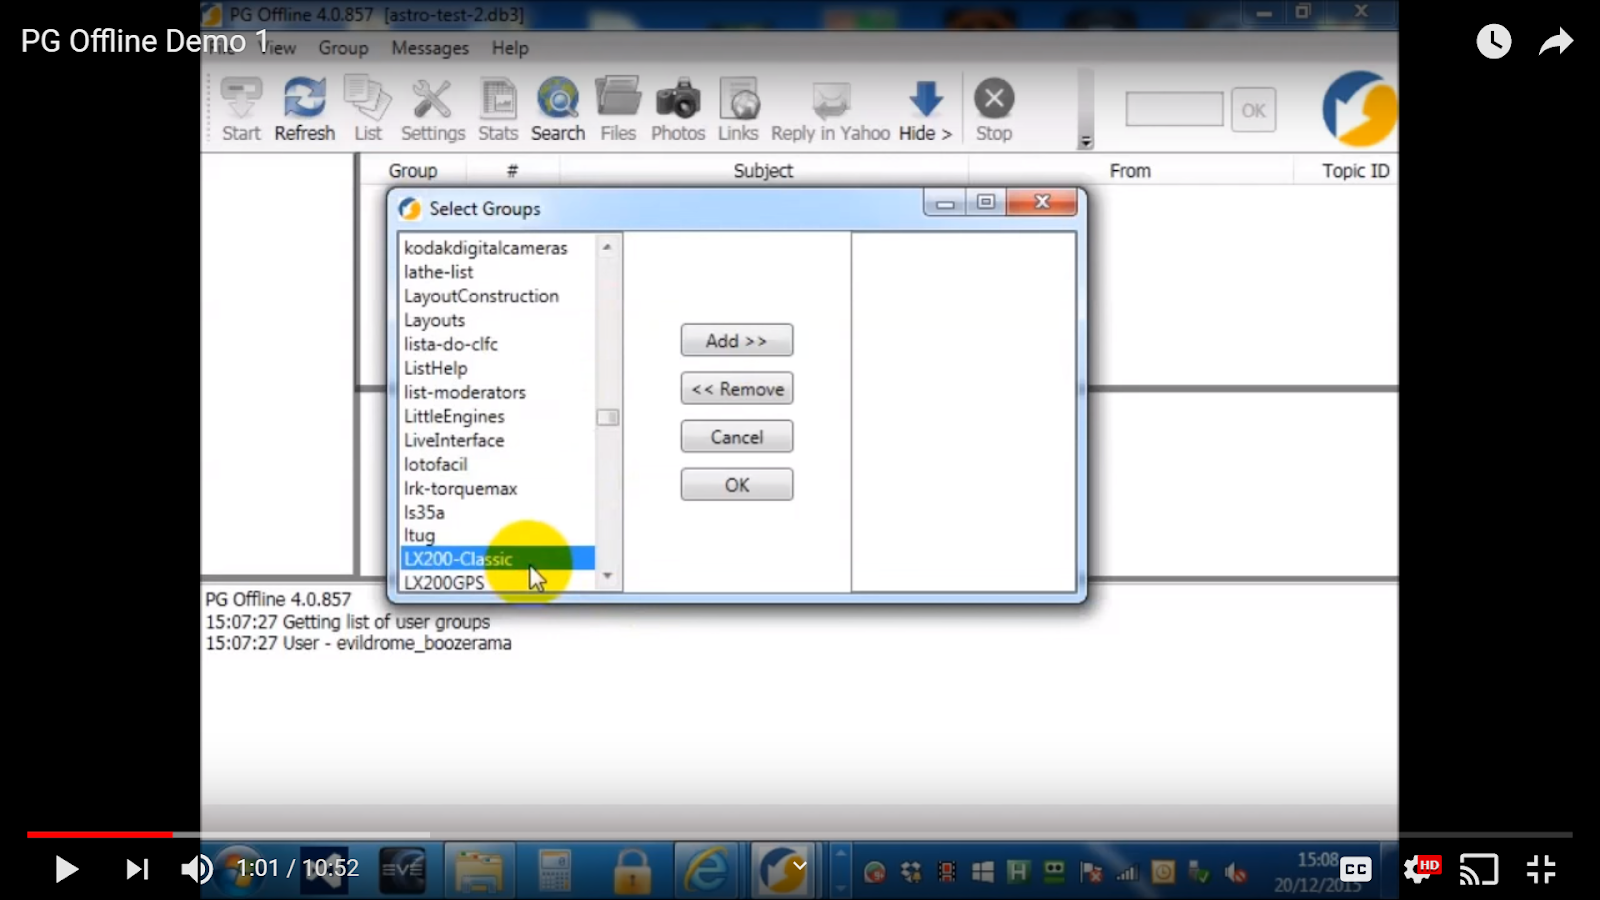1600x900 pixels.
Task: Click the toolbar text input box
Action: (x=1174, y=109)
